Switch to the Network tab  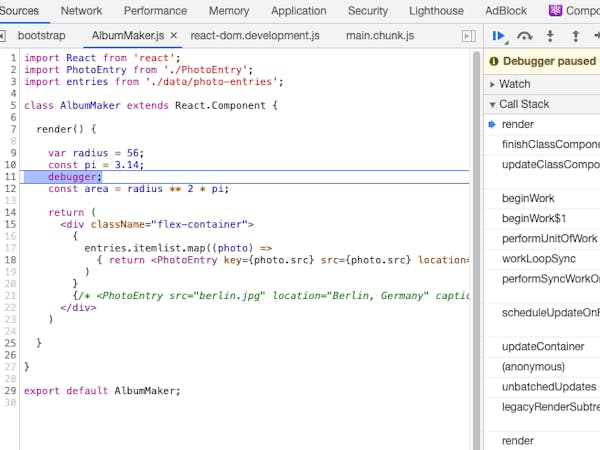82,11
